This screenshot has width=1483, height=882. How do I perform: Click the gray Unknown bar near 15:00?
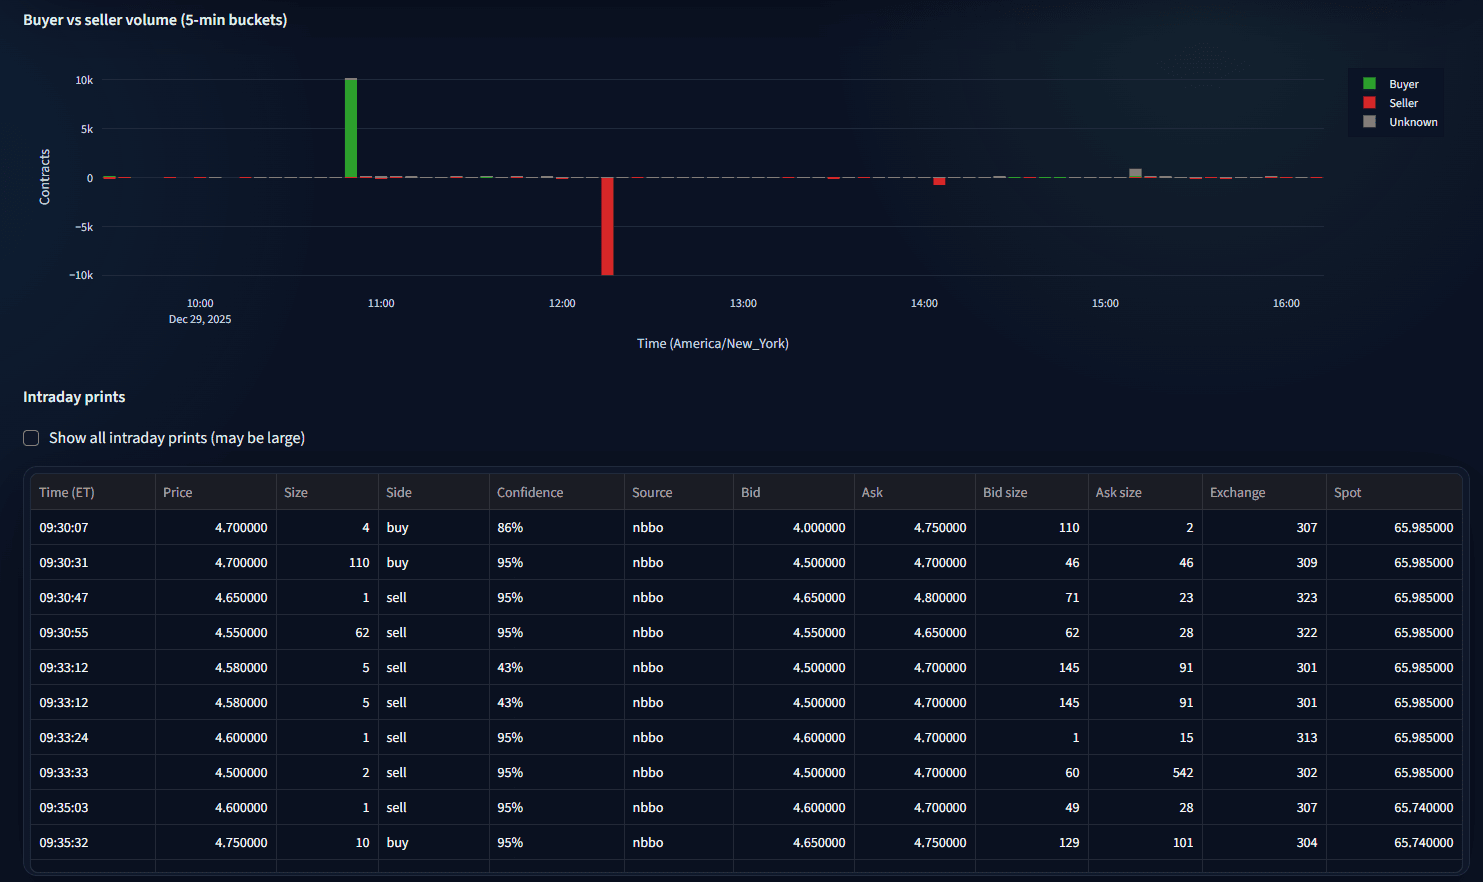[x=1135, y=172]
